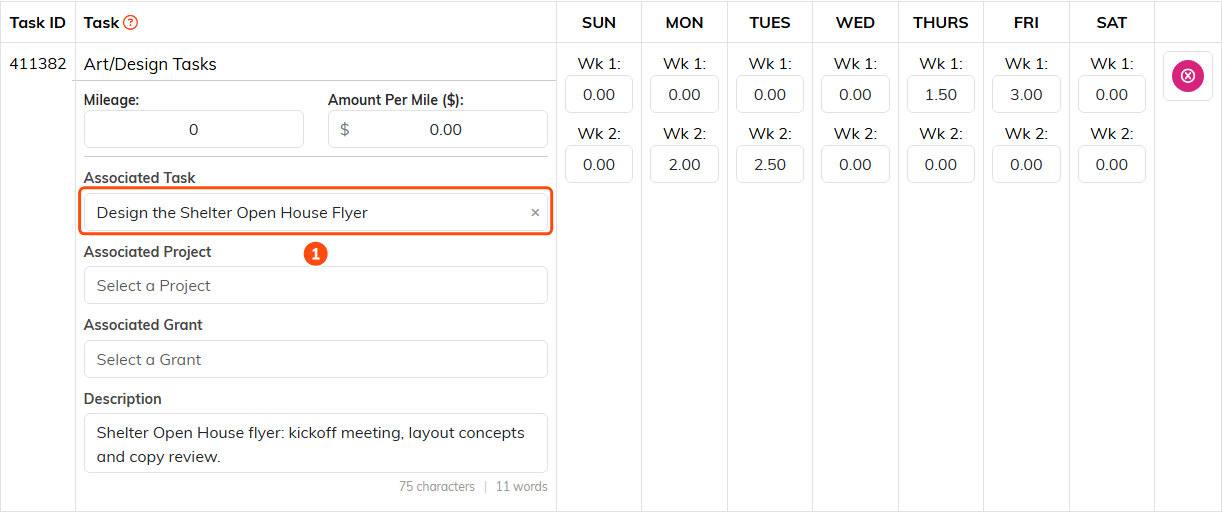Click Tuesday Wk 1 hours field

770,94
